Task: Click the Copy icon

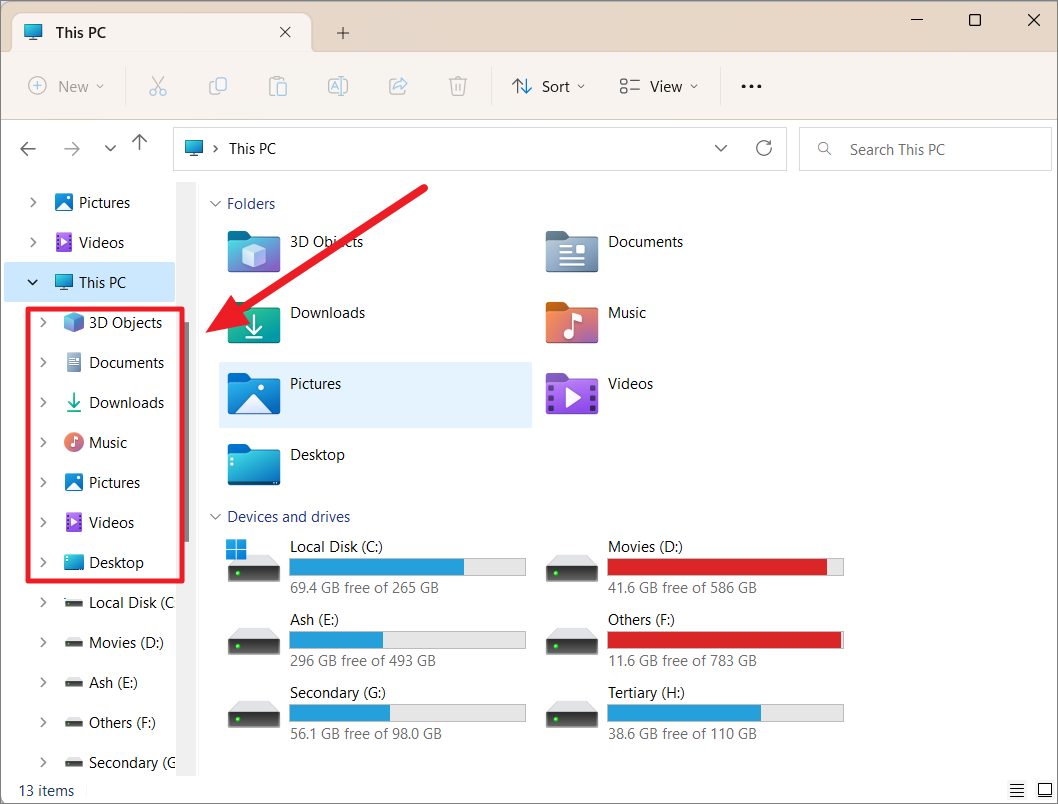Action: pos(218,86)
